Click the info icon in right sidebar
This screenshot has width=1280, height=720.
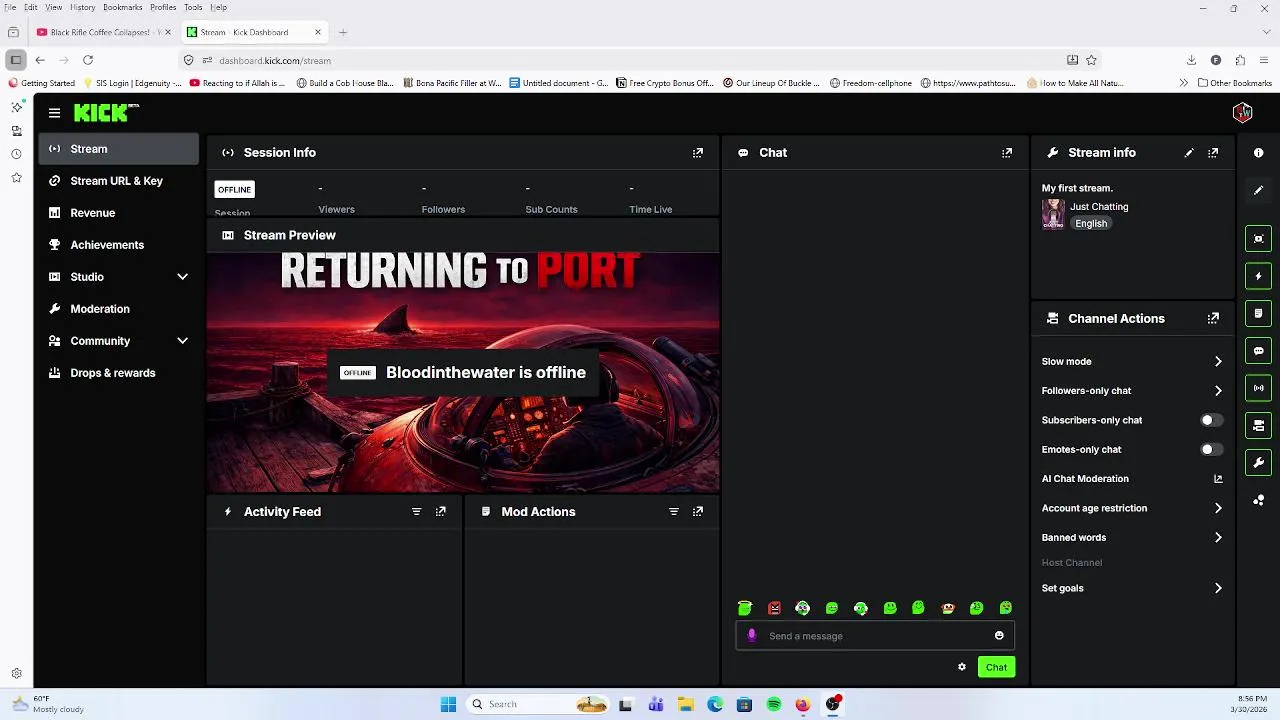tap(1258, 153)
